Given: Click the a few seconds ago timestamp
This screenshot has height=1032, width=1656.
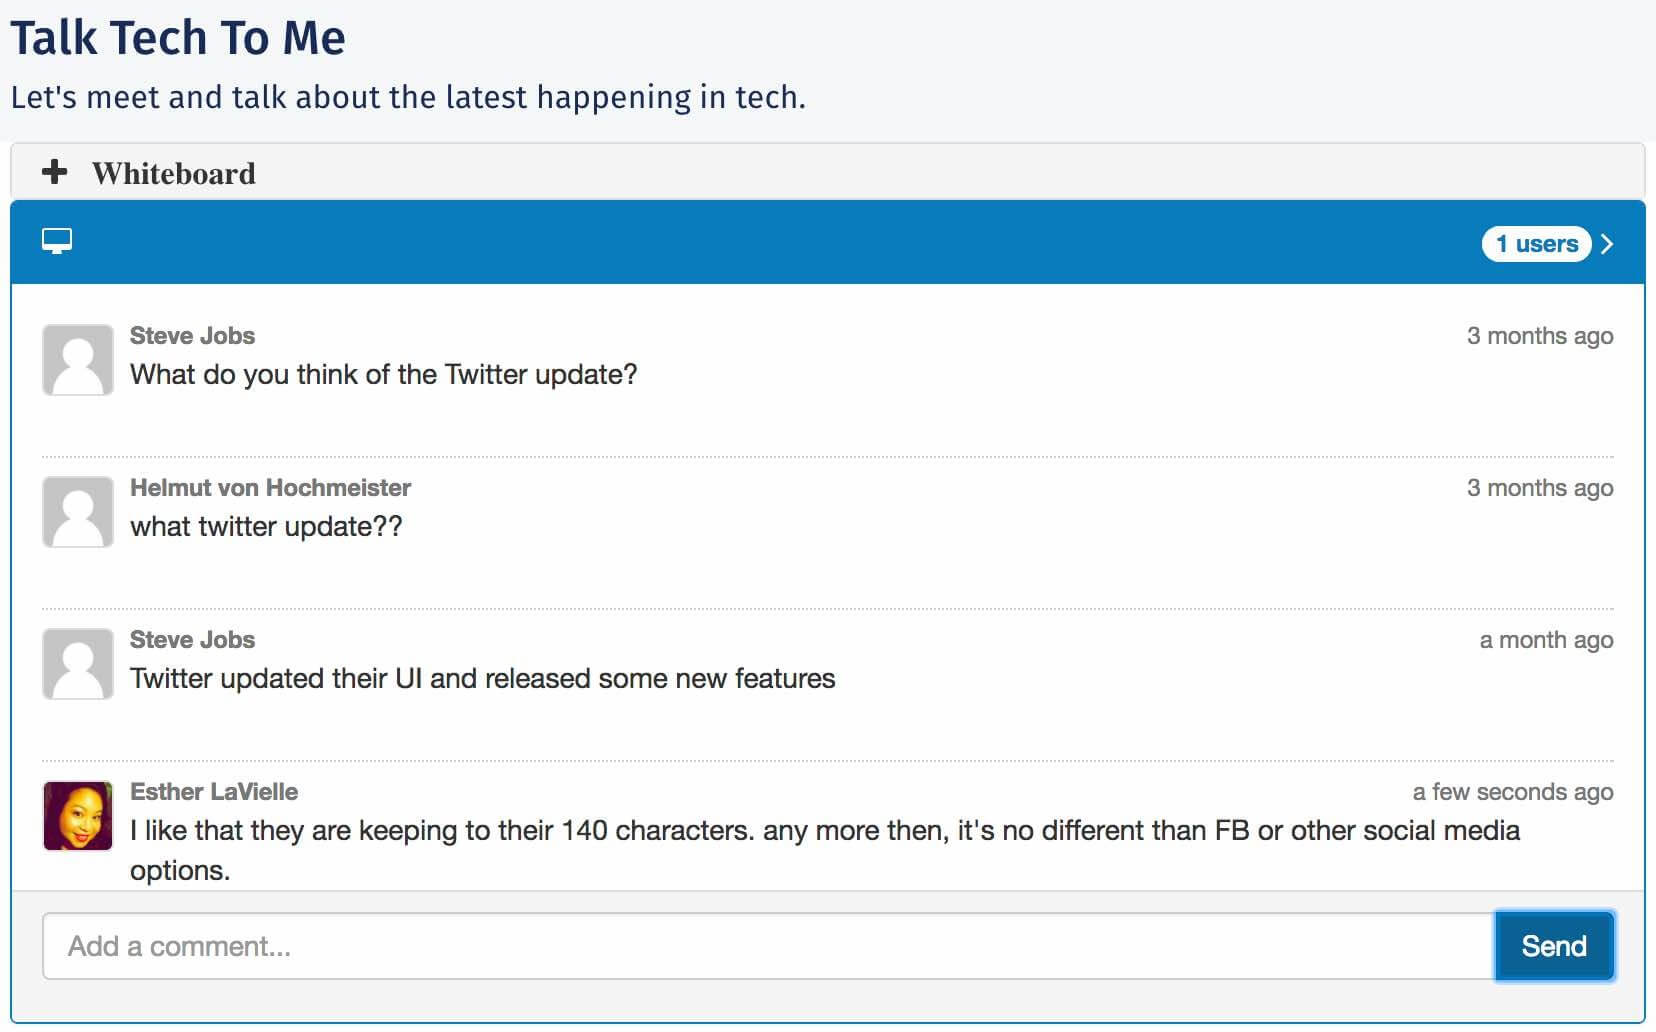Looking at the screenshot, I should pyautogui.click(x=1513, y=792).
